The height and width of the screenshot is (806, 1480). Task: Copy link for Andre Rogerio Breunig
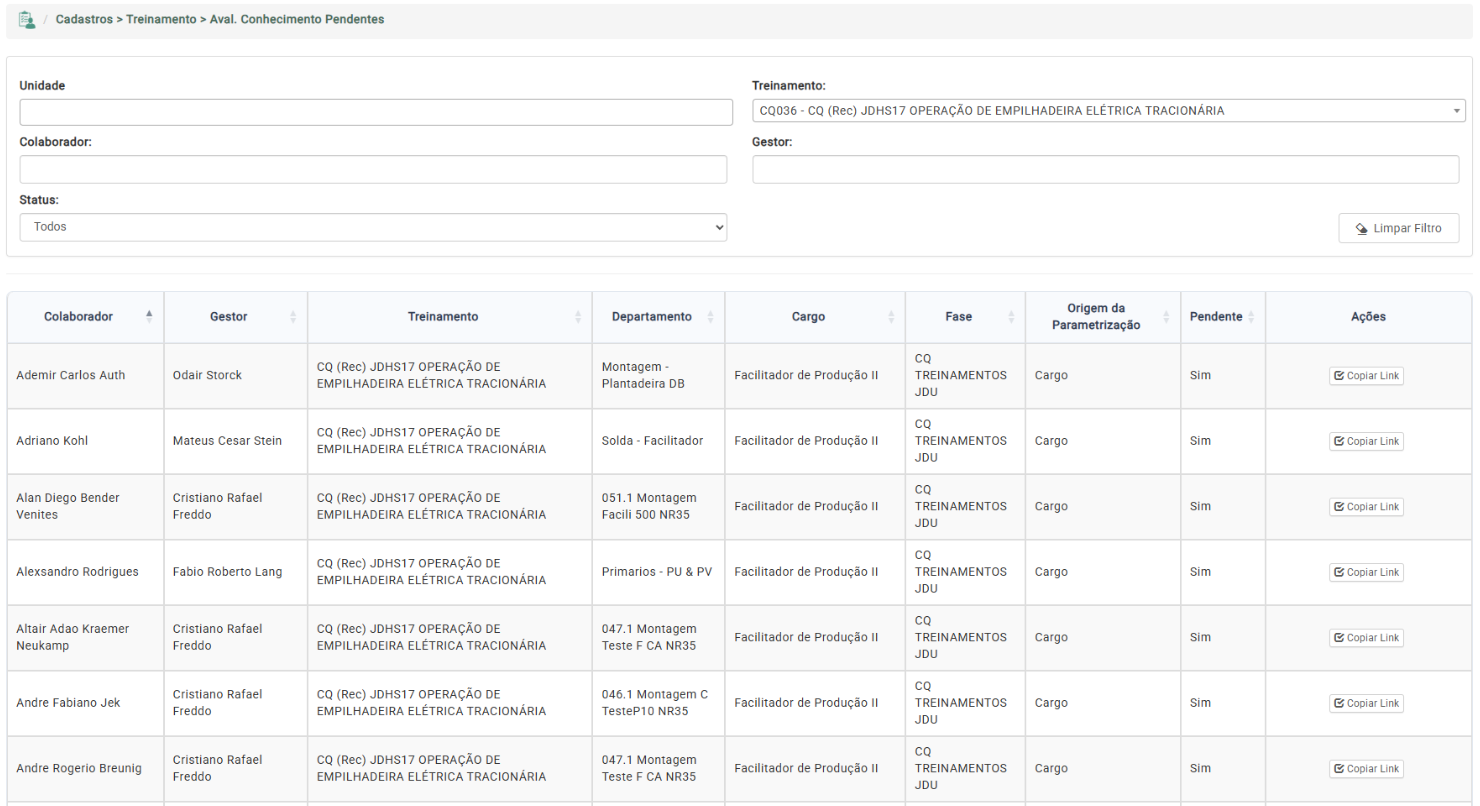point(1366,769)
